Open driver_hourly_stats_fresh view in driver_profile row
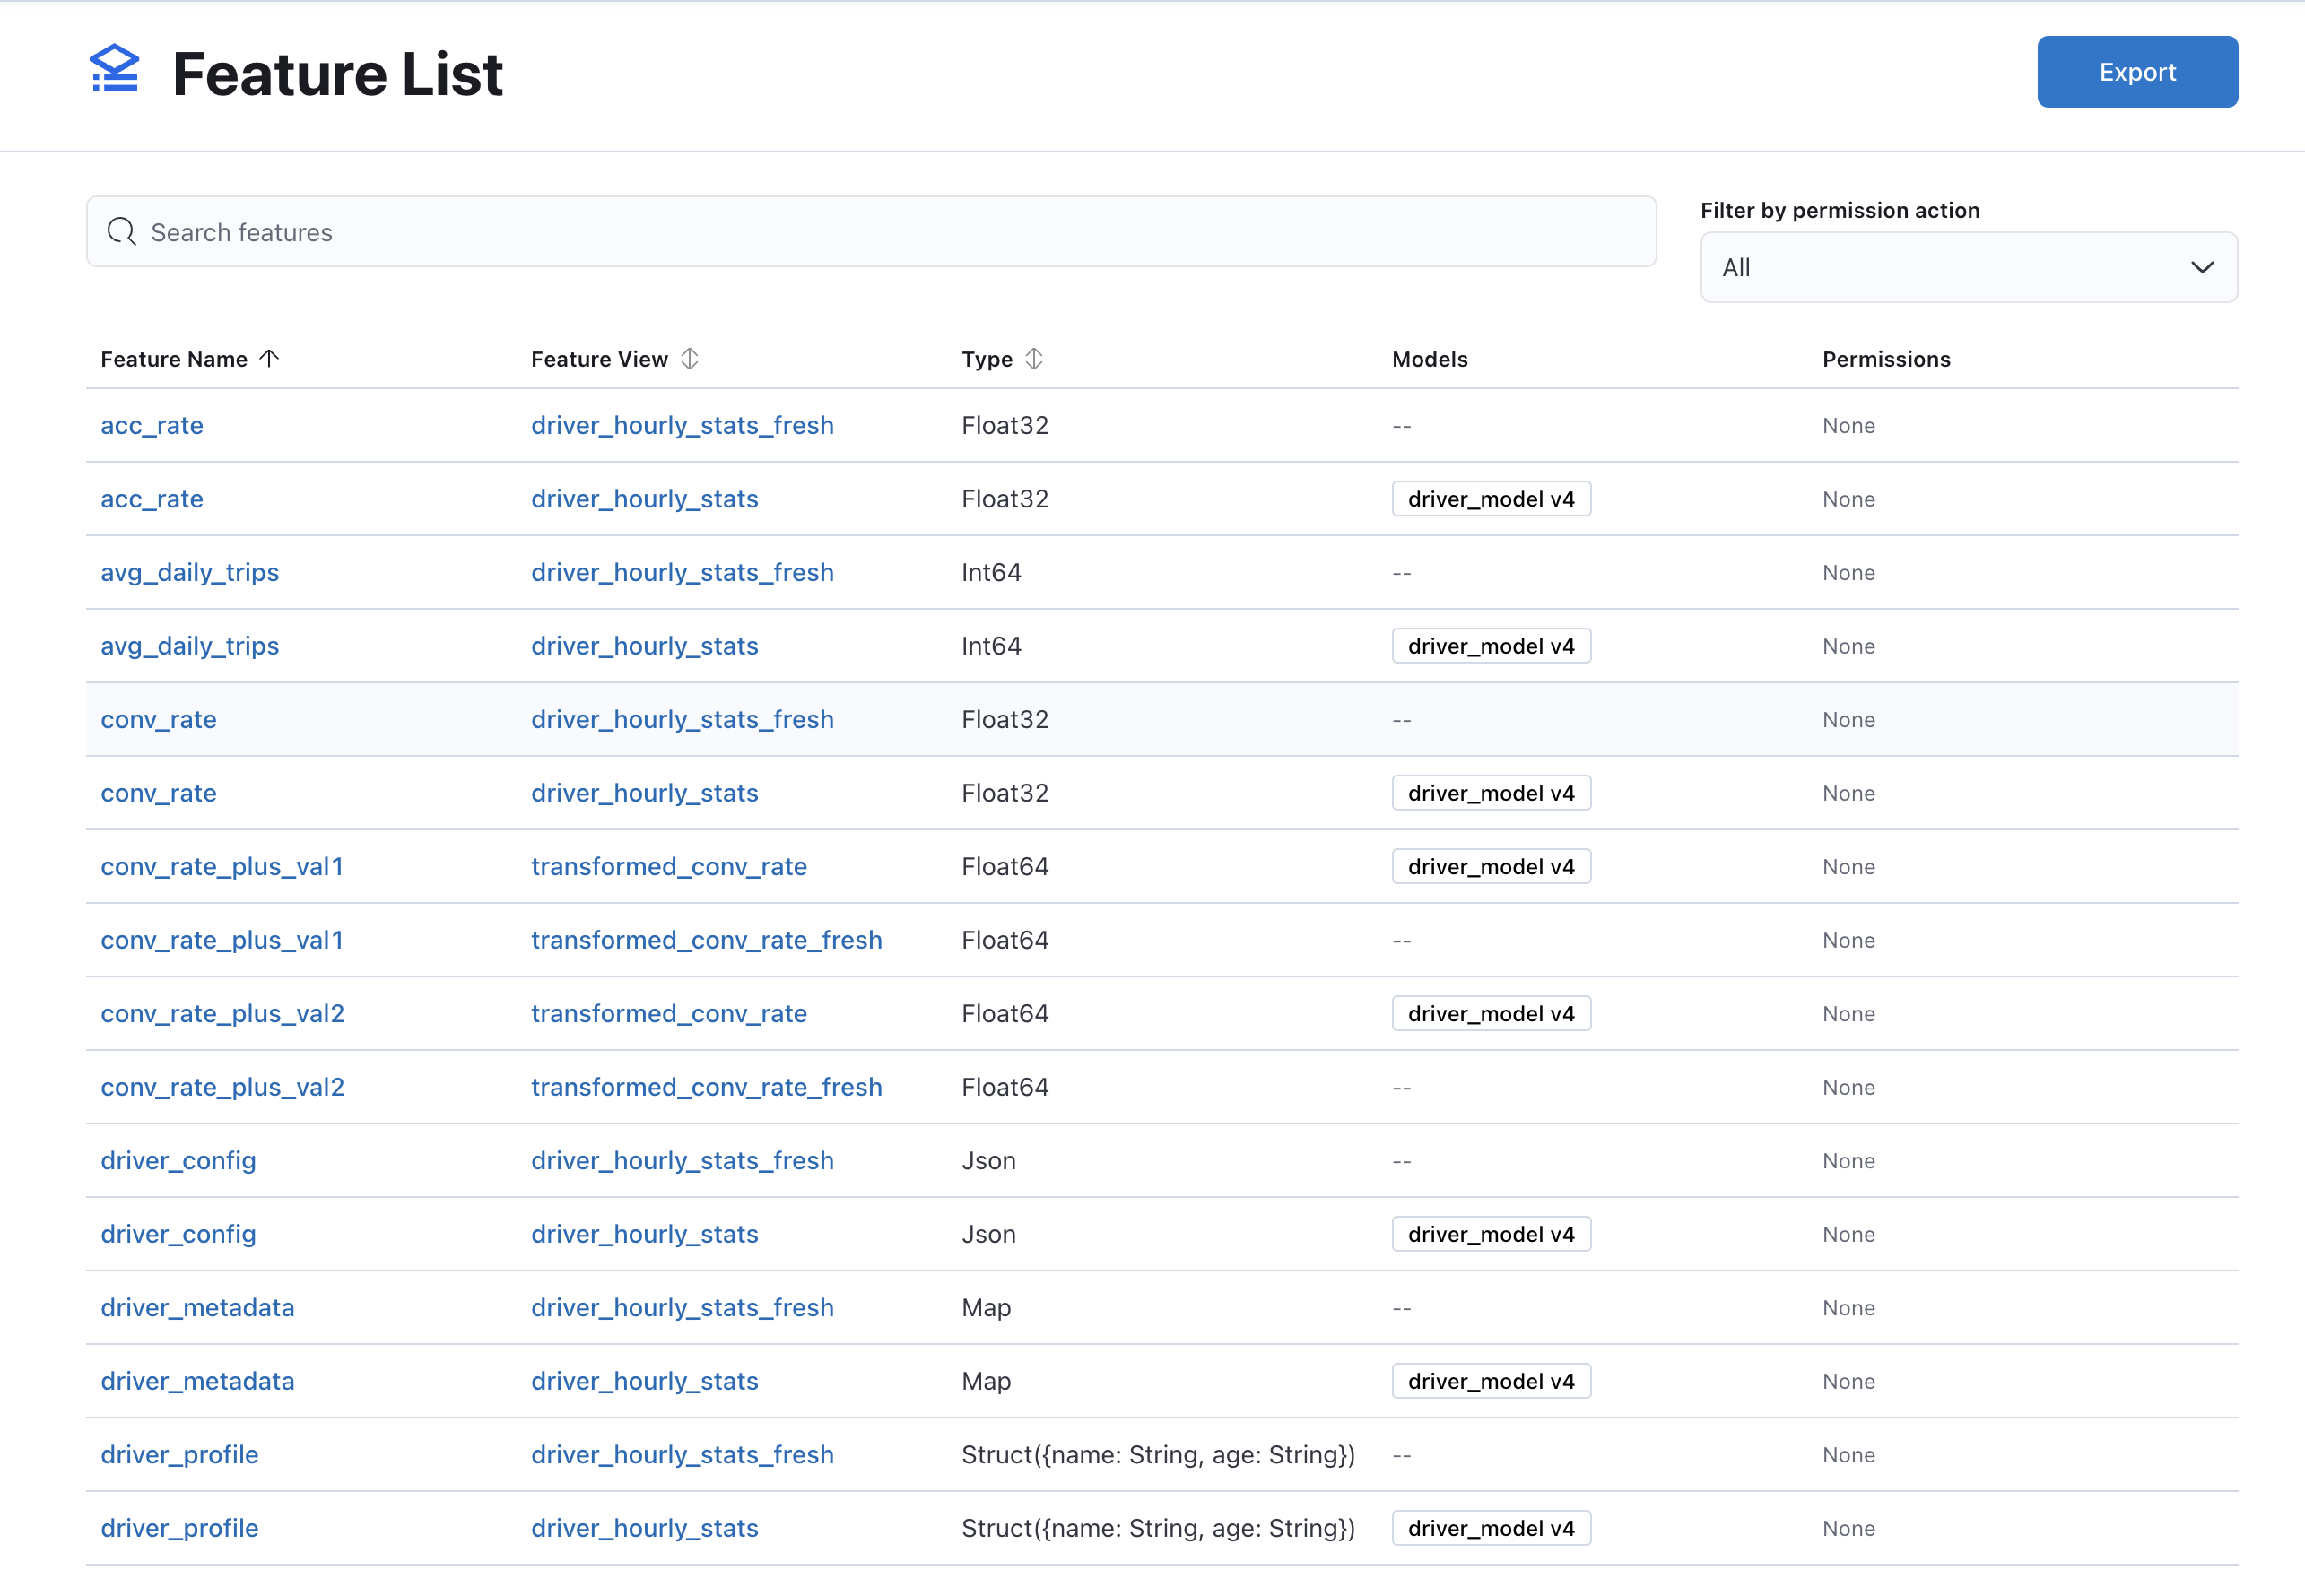Screen dimensions: 2305x1596 pyautogui.click(x=682, y=1454)
